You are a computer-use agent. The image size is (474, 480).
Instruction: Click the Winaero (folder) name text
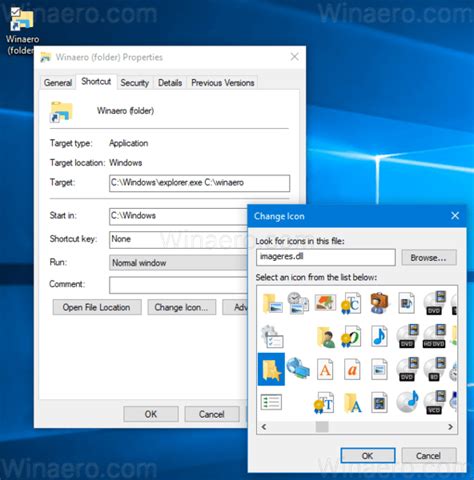pos(125,111)
